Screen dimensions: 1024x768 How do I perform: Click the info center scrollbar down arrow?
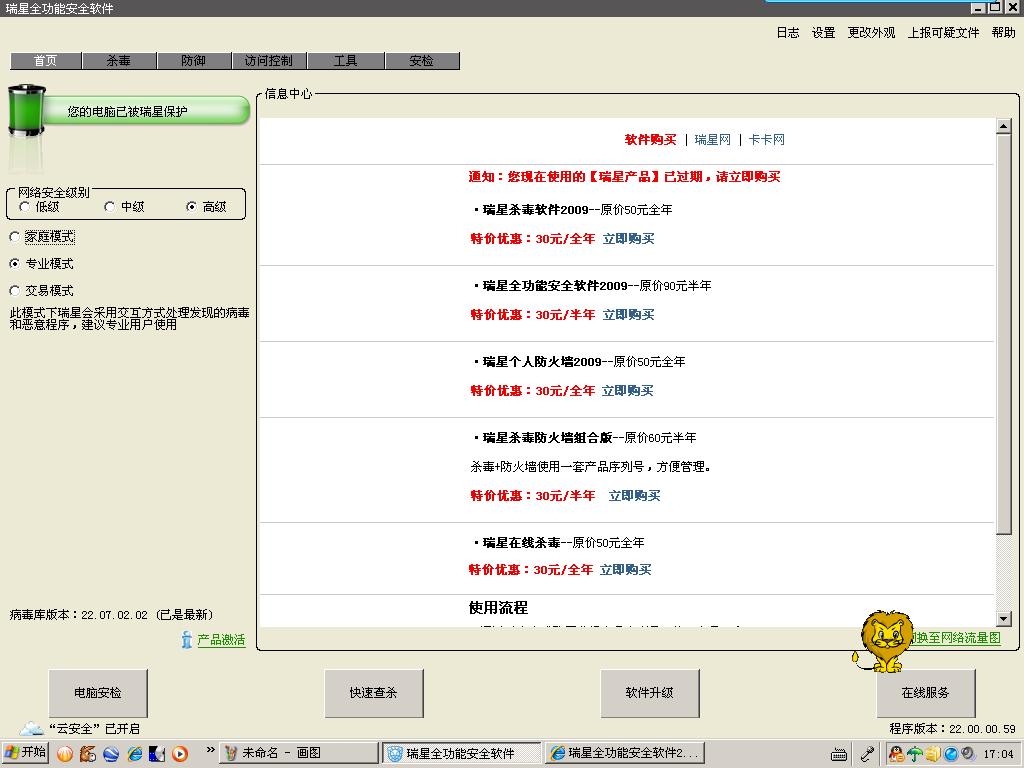coord(1004,618)
